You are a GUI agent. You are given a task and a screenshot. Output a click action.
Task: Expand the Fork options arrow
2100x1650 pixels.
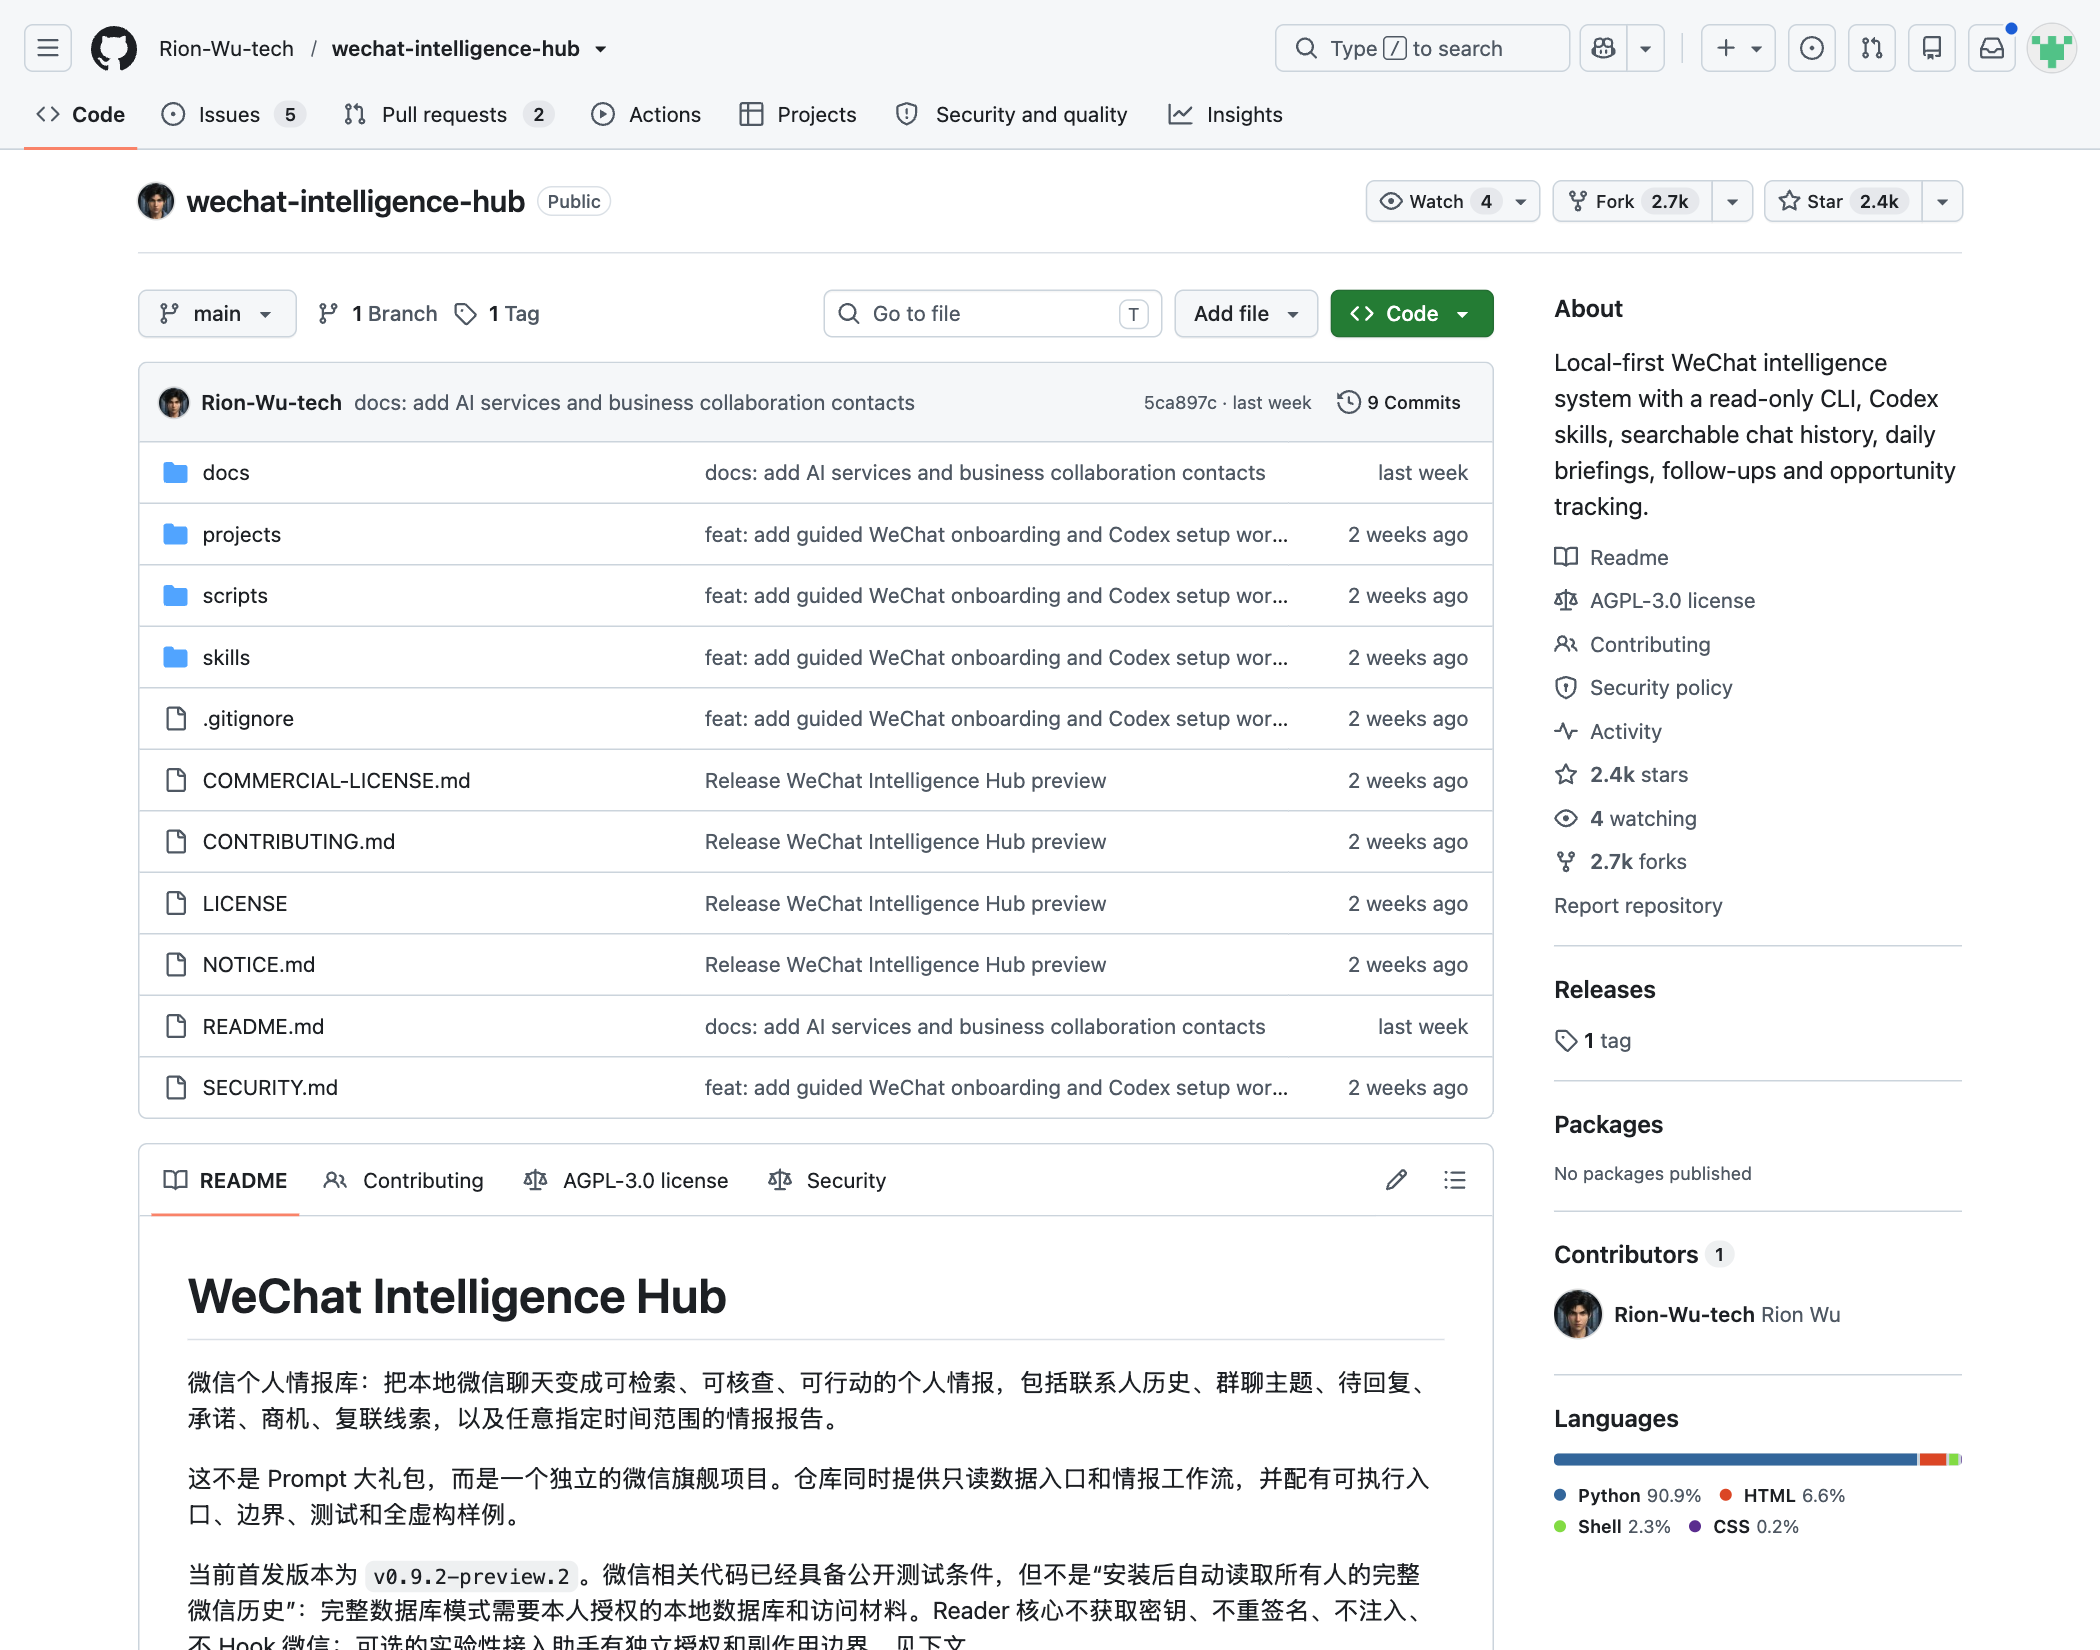(x=1733, y=202)
